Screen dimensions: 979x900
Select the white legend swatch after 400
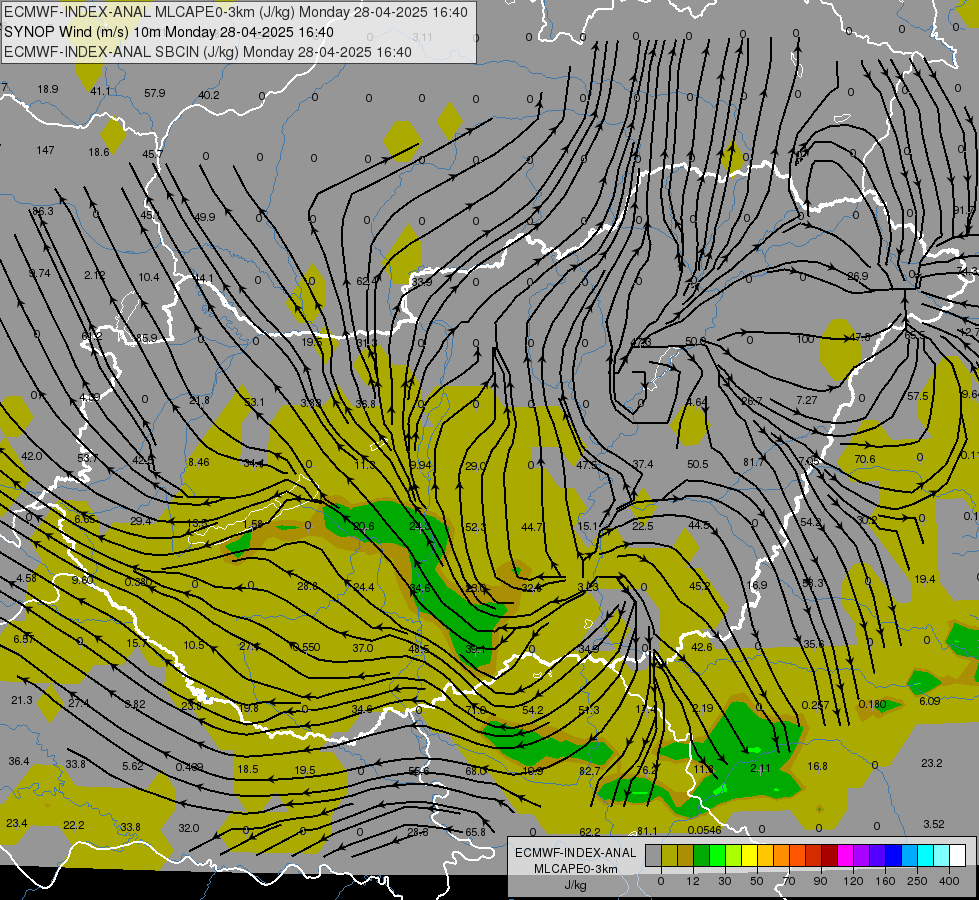(958, 855)
